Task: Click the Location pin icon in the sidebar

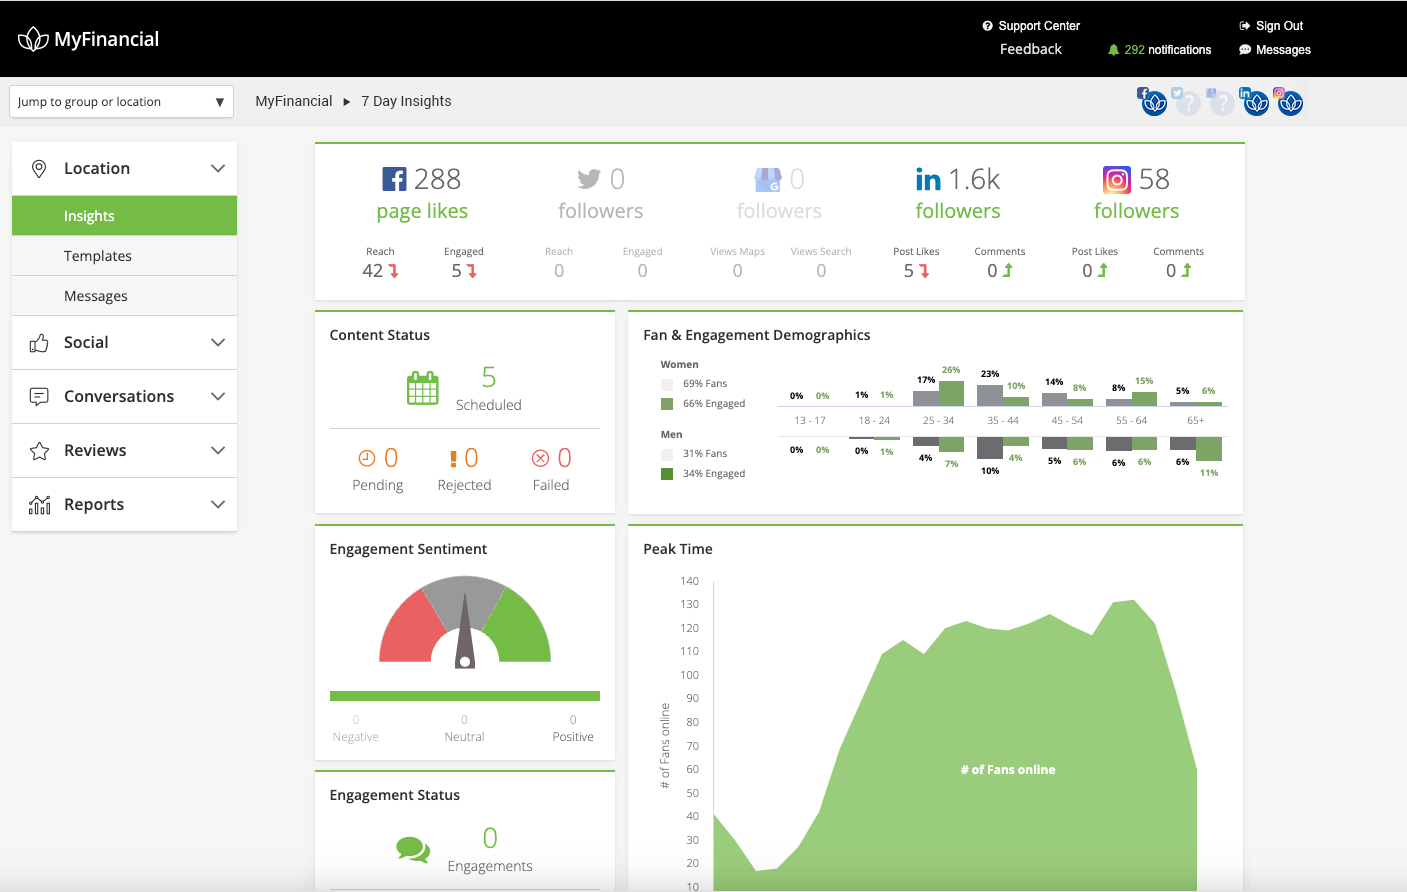Action: [x=37, y=168]
